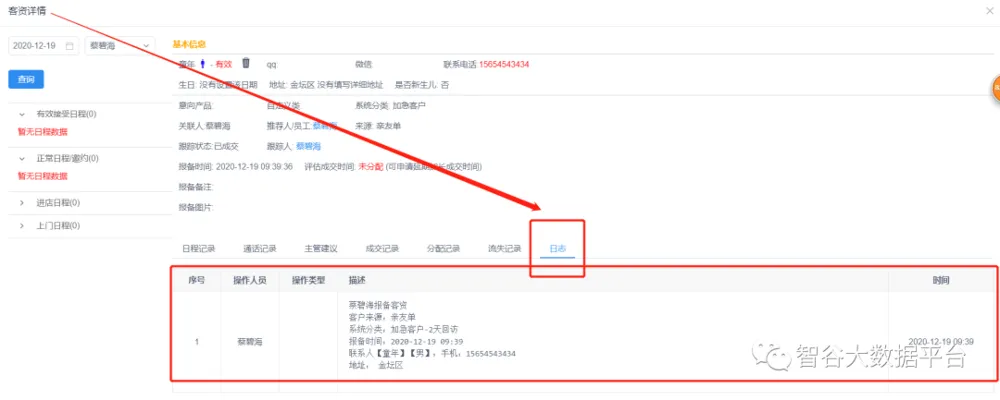Click the calendar icon in date field

[69, 46]
